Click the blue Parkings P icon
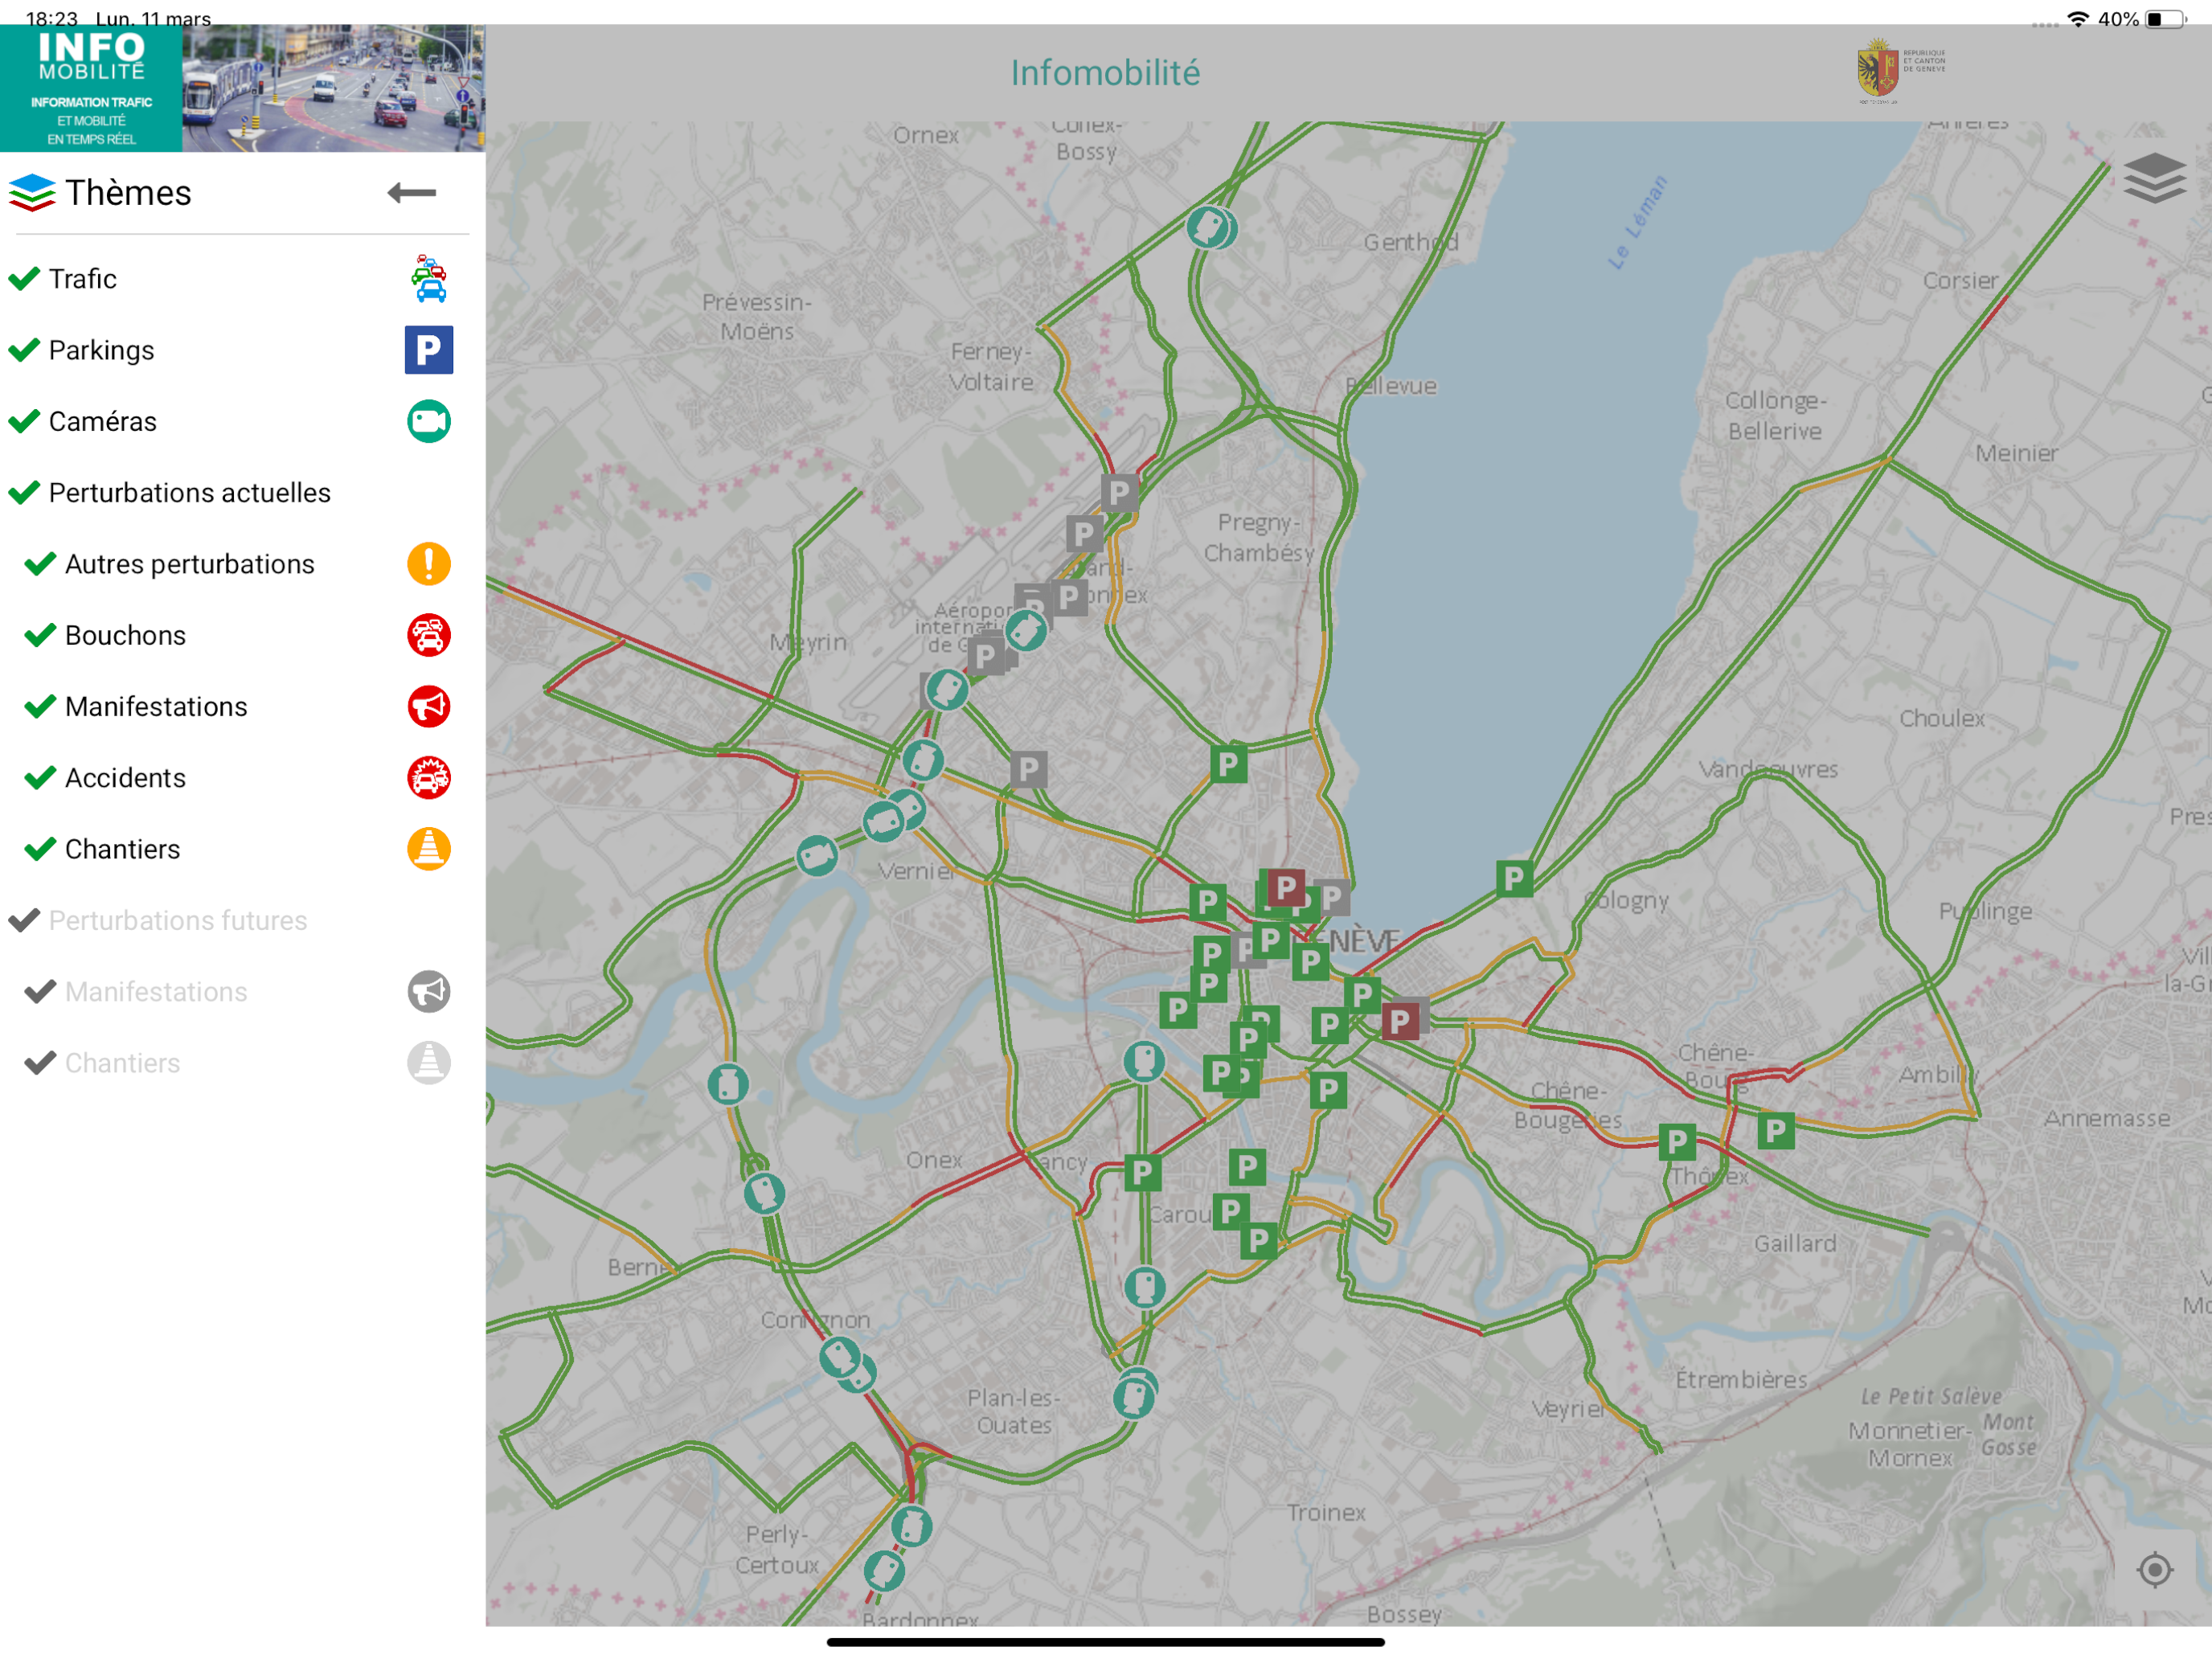The height and width of the screenshot is (1659, 2212). tap(429, 350)
